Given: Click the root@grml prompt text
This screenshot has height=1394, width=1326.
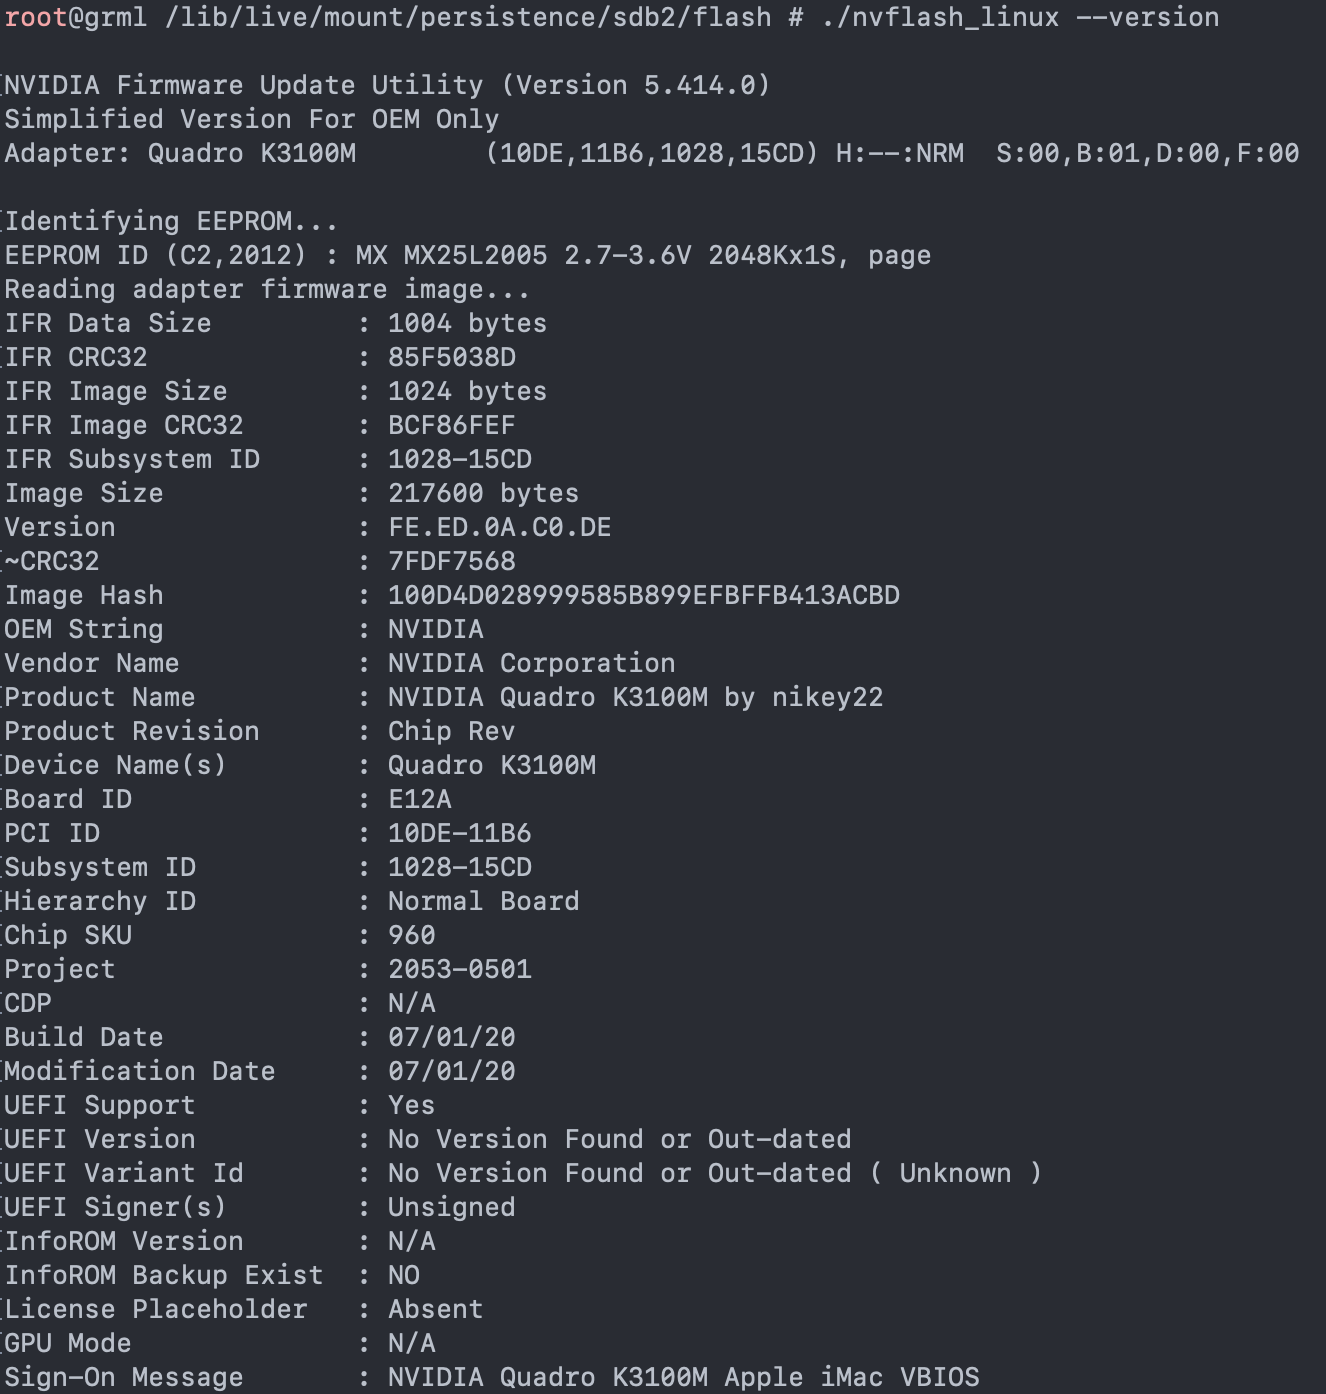Looking at the screenshot, I should point(75,17).
